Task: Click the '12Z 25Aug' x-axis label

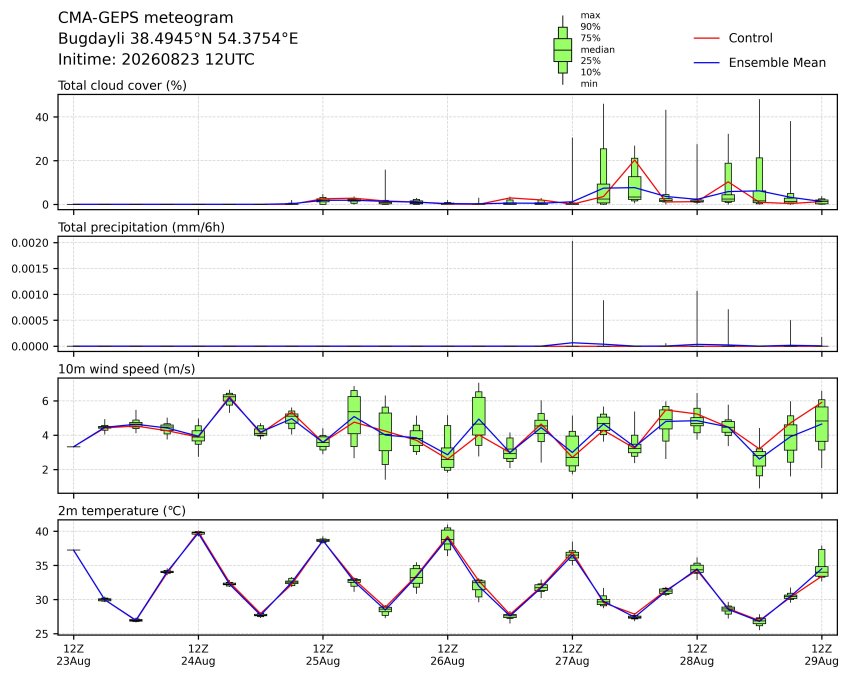Action: pyautogui.click(x=323, y=655)
